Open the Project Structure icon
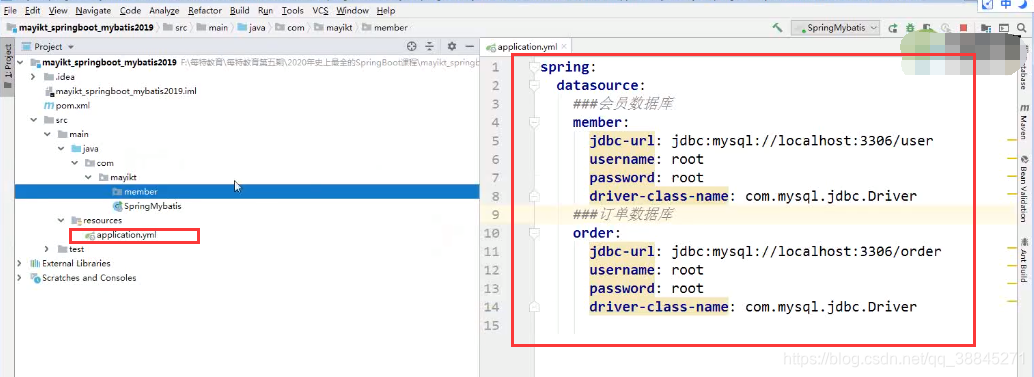The width and height of the screenshot is (1034, 377). (x=986, y=28)
